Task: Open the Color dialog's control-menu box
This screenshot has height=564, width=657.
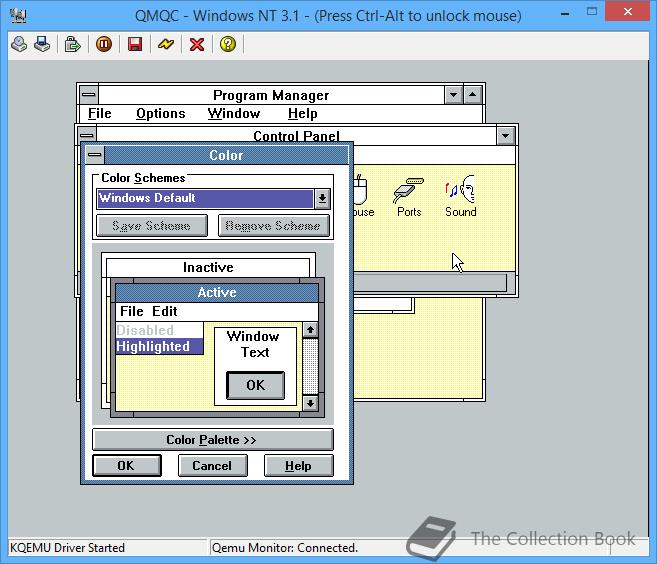Action: pyautogui.click(x=95, y=155)
